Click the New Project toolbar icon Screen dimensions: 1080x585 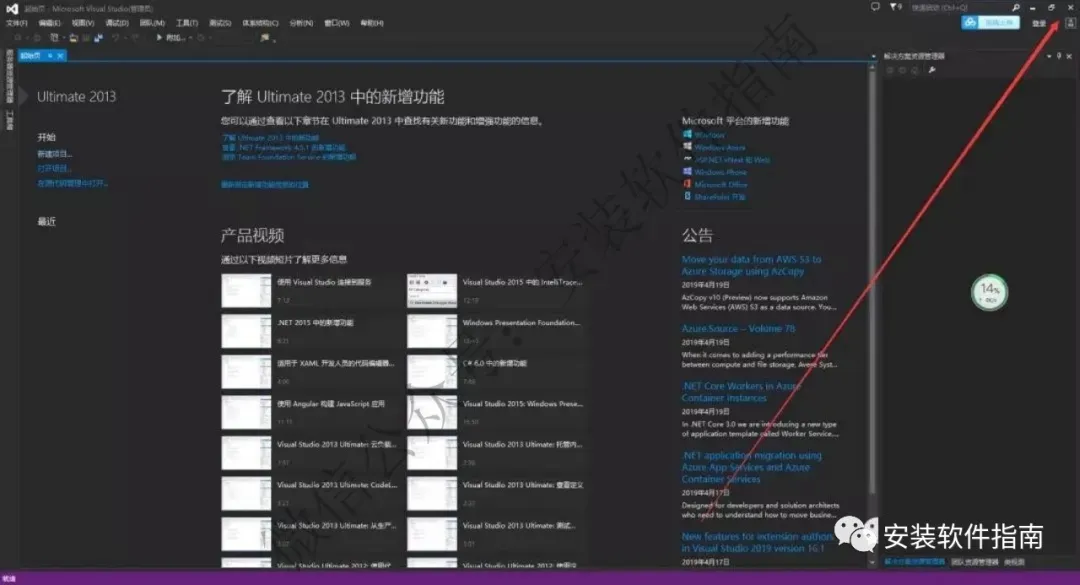[54, 38]
